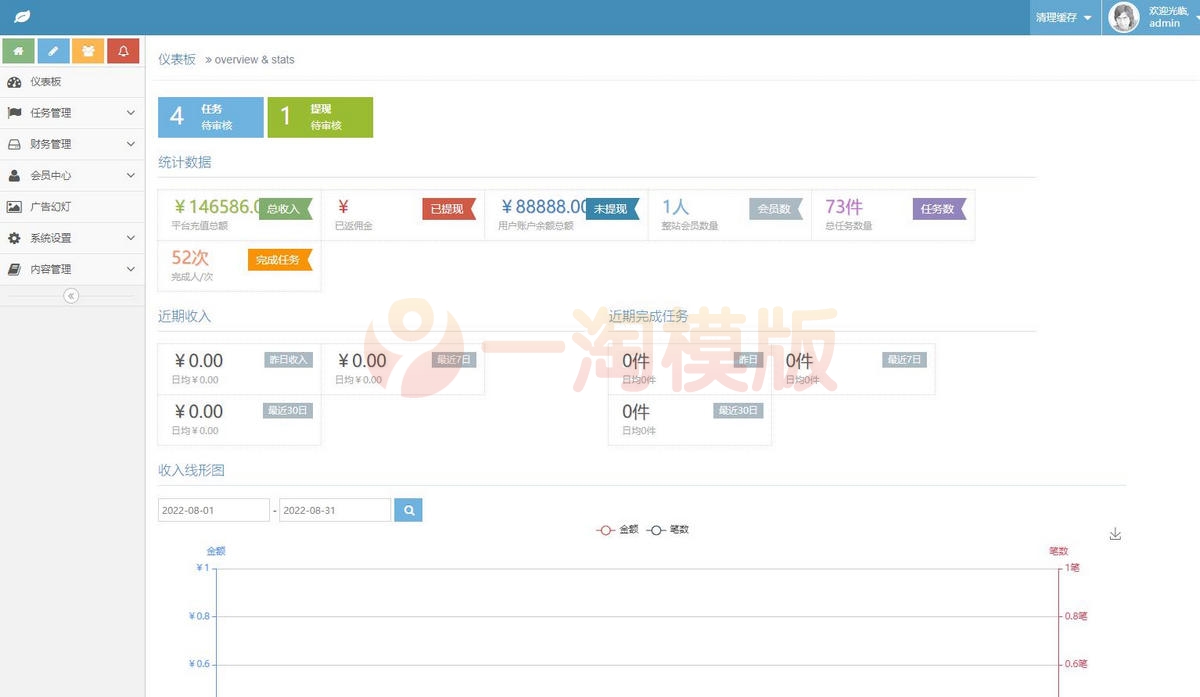Toggle the 金额 series in chart legend
This screenshot has height=697, width=1200.
pos(617,529)
